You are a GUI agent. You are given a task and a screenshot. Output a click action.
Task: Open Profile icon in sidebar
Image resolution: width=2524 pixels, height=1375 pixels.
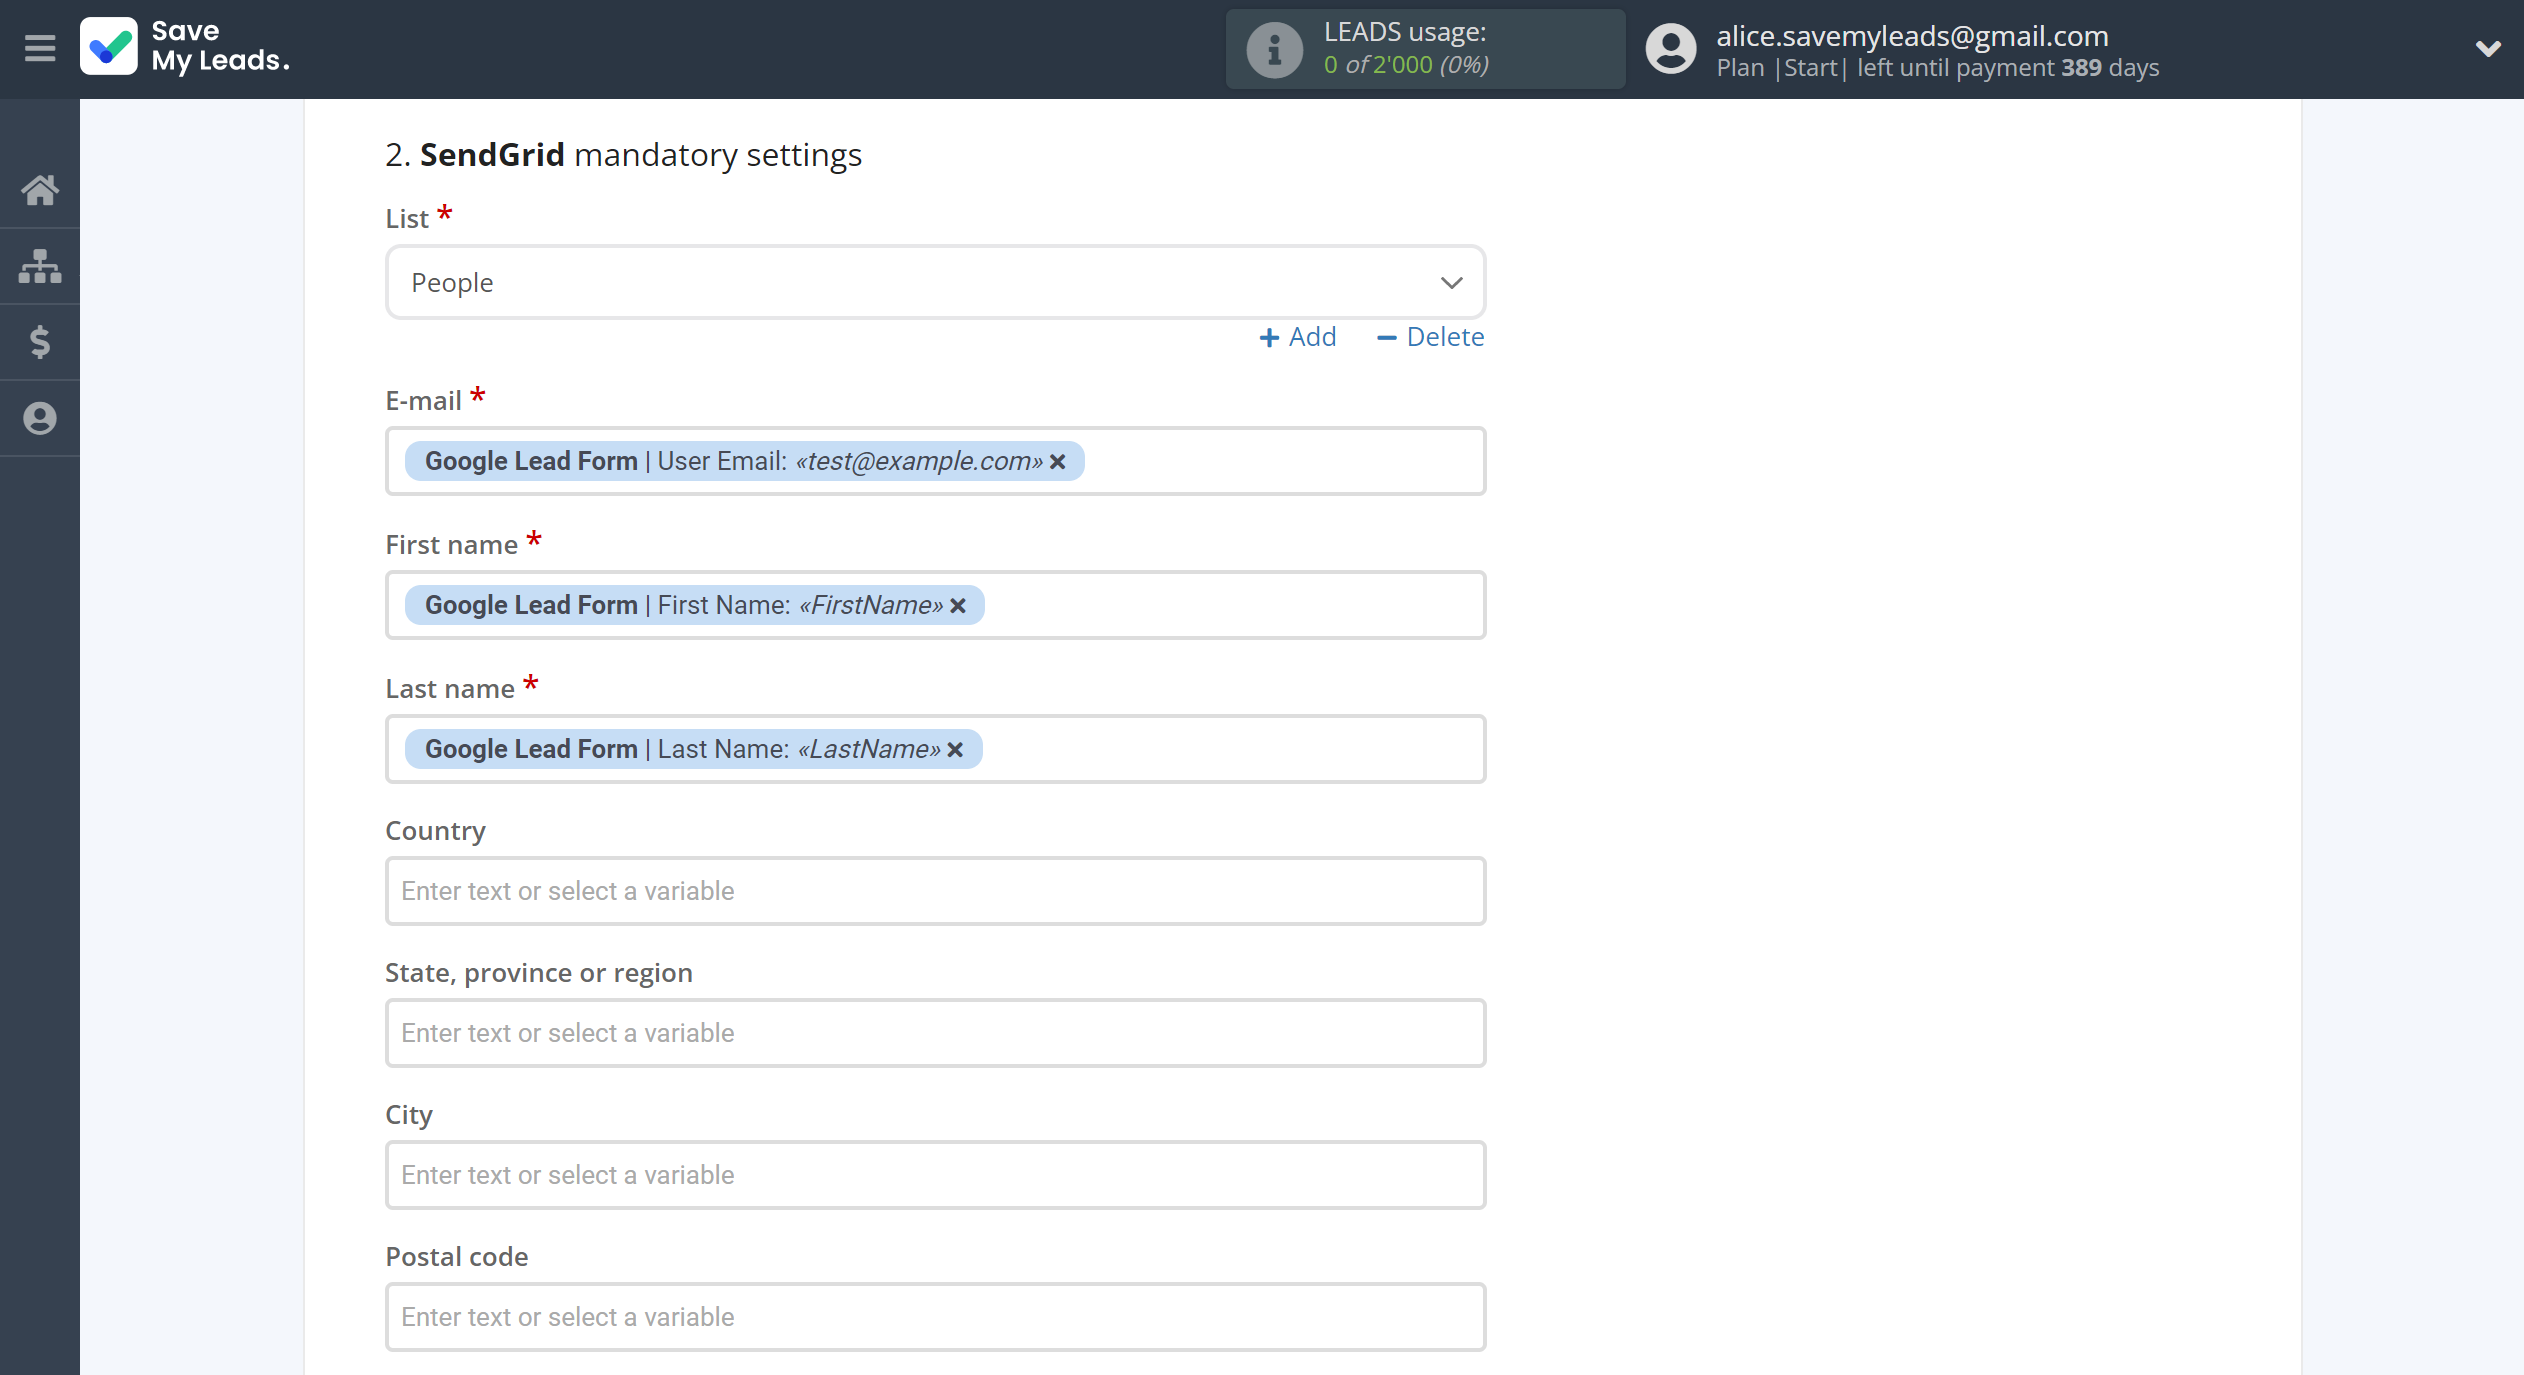coord(40,418)
